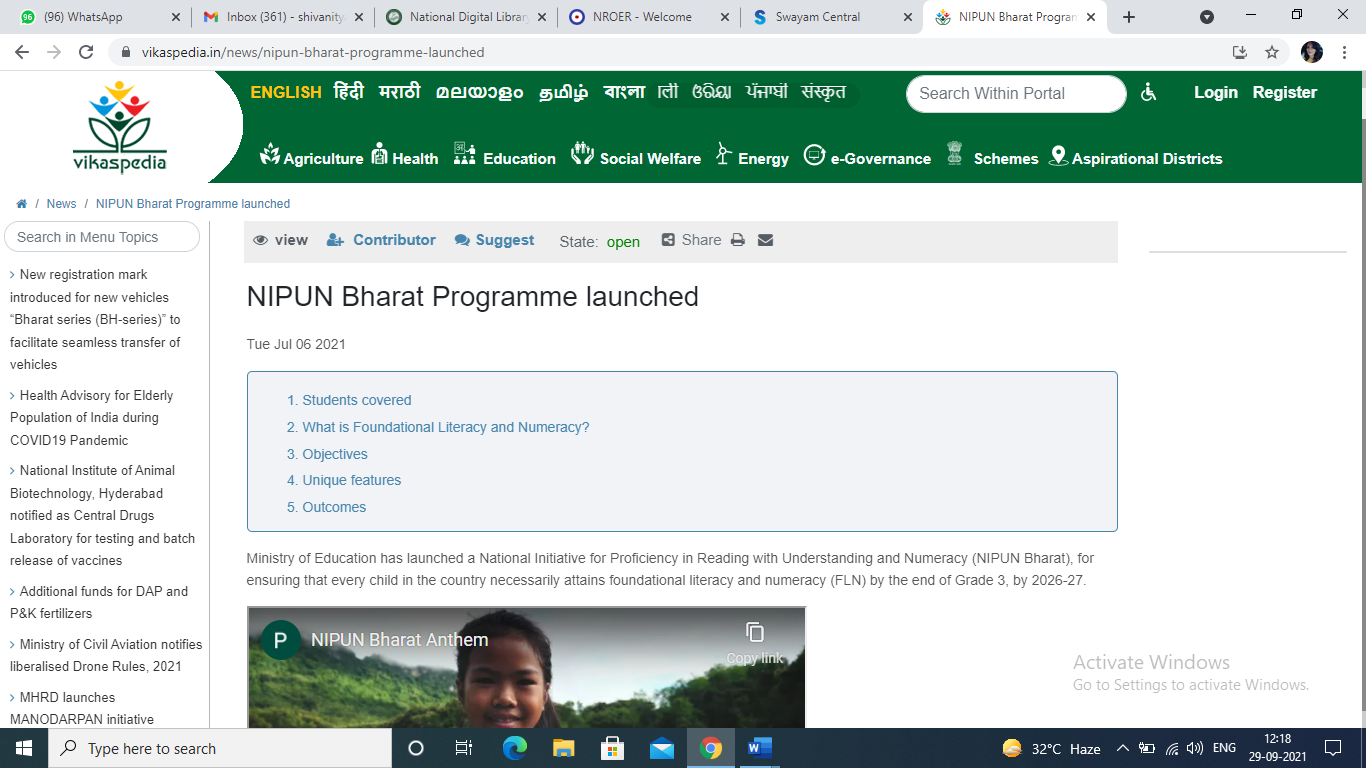Viewport: 1366px width, 768px height.
Task: Show hidden system tray icons
Action: click(x=1122, y=748)
